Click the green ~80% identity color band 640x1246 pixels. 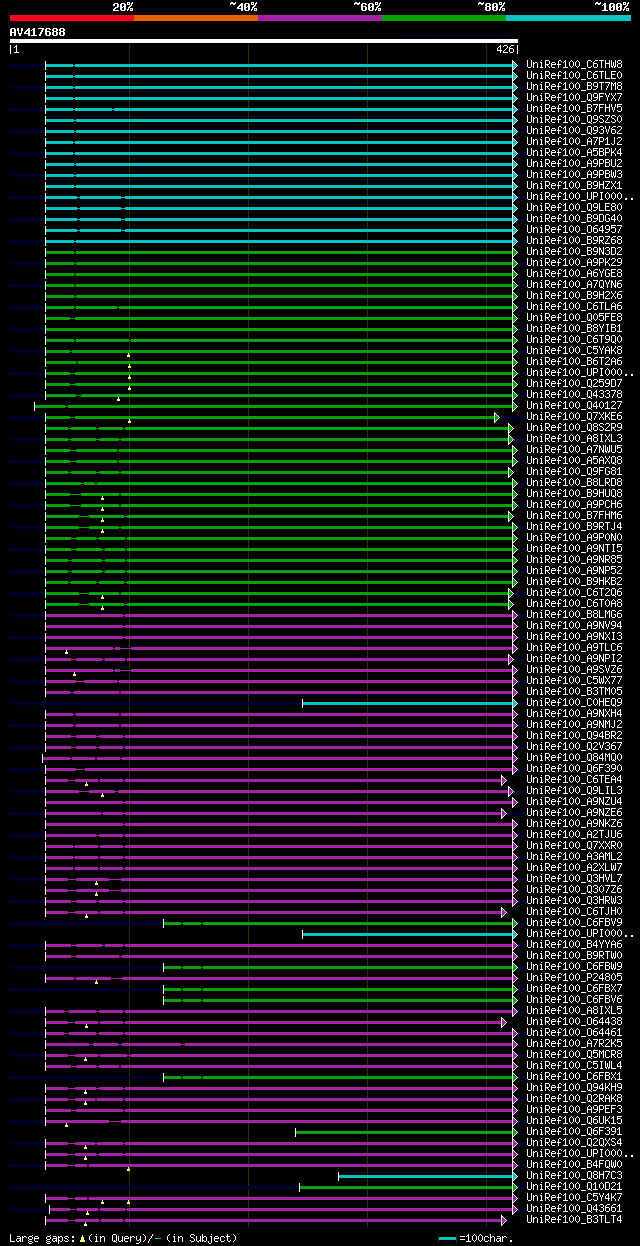tap(443, 18)
